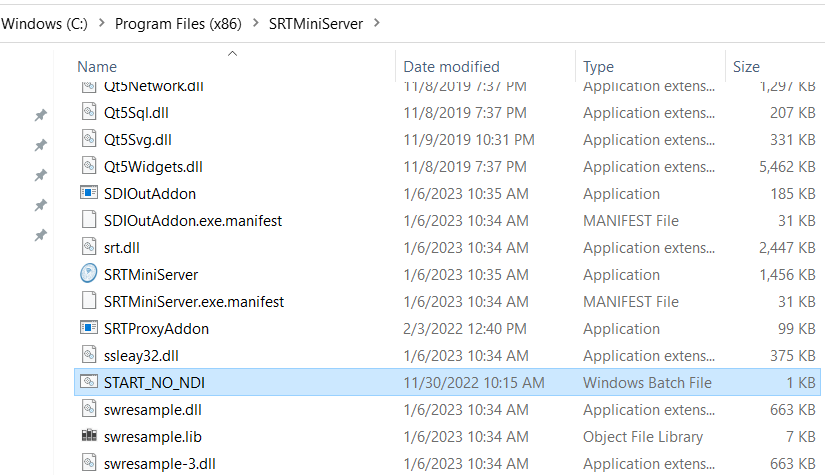The image size is (825, 475).
Task: Click the Windows Batch File type cell
Action: (x=647, y=382)
